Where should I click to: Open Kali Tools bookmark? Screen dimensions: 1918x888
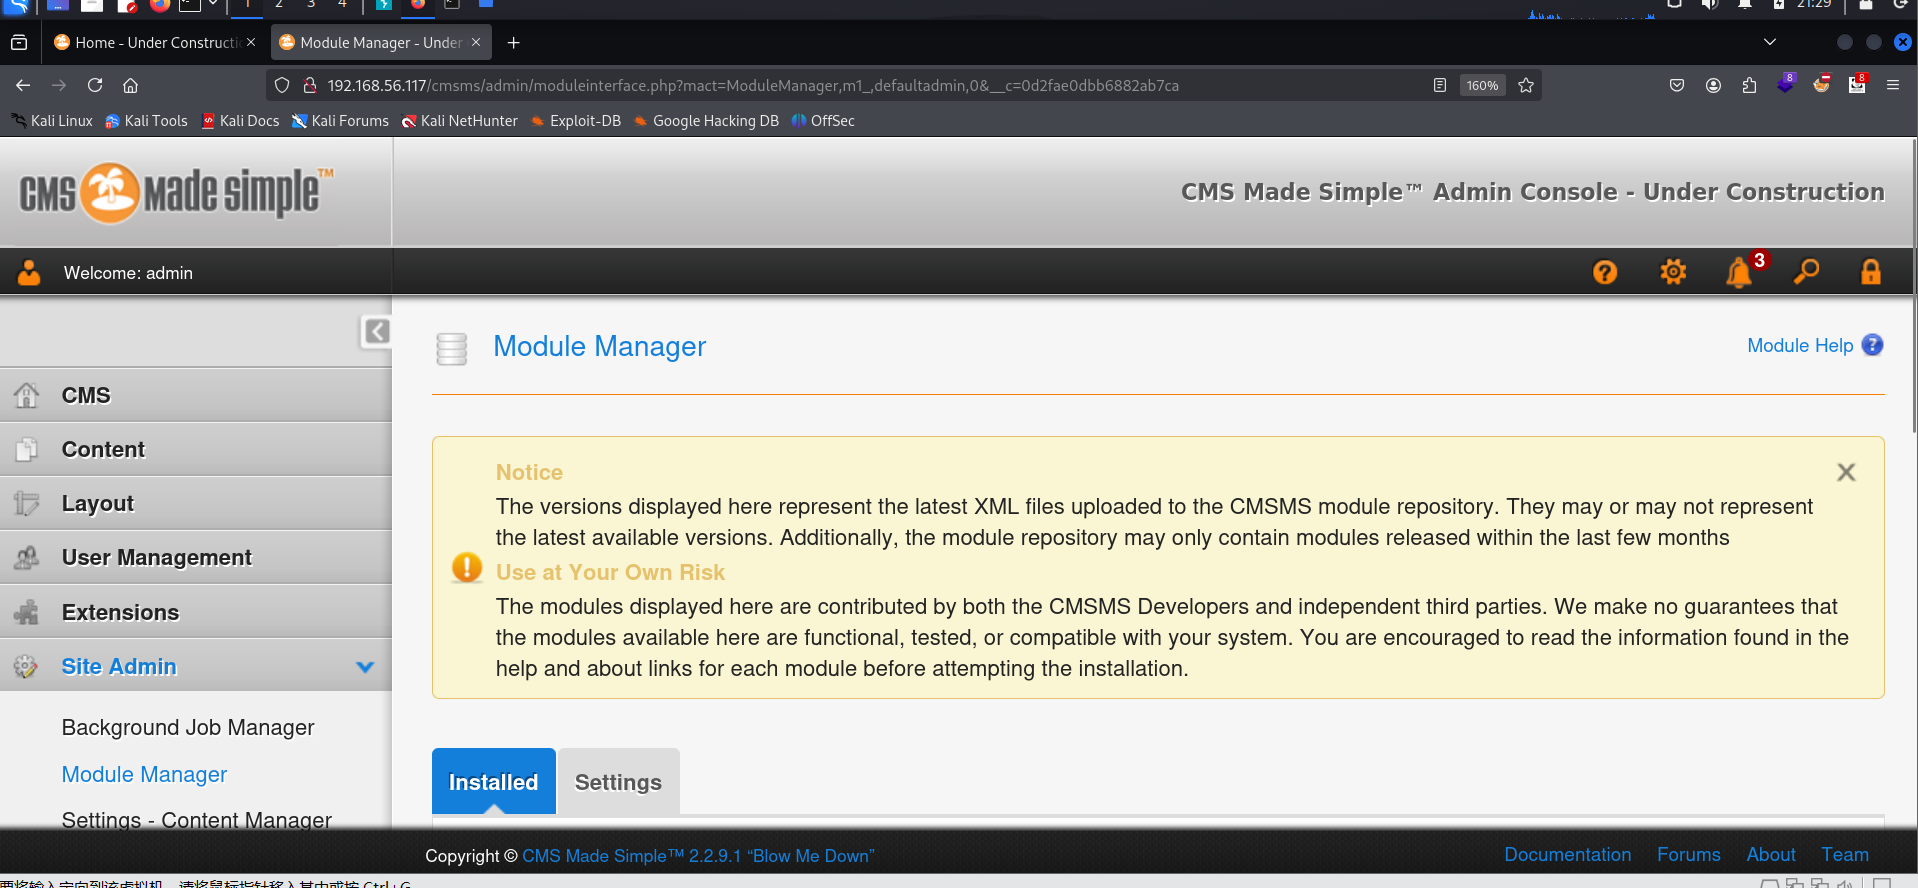tap(147, 121)
